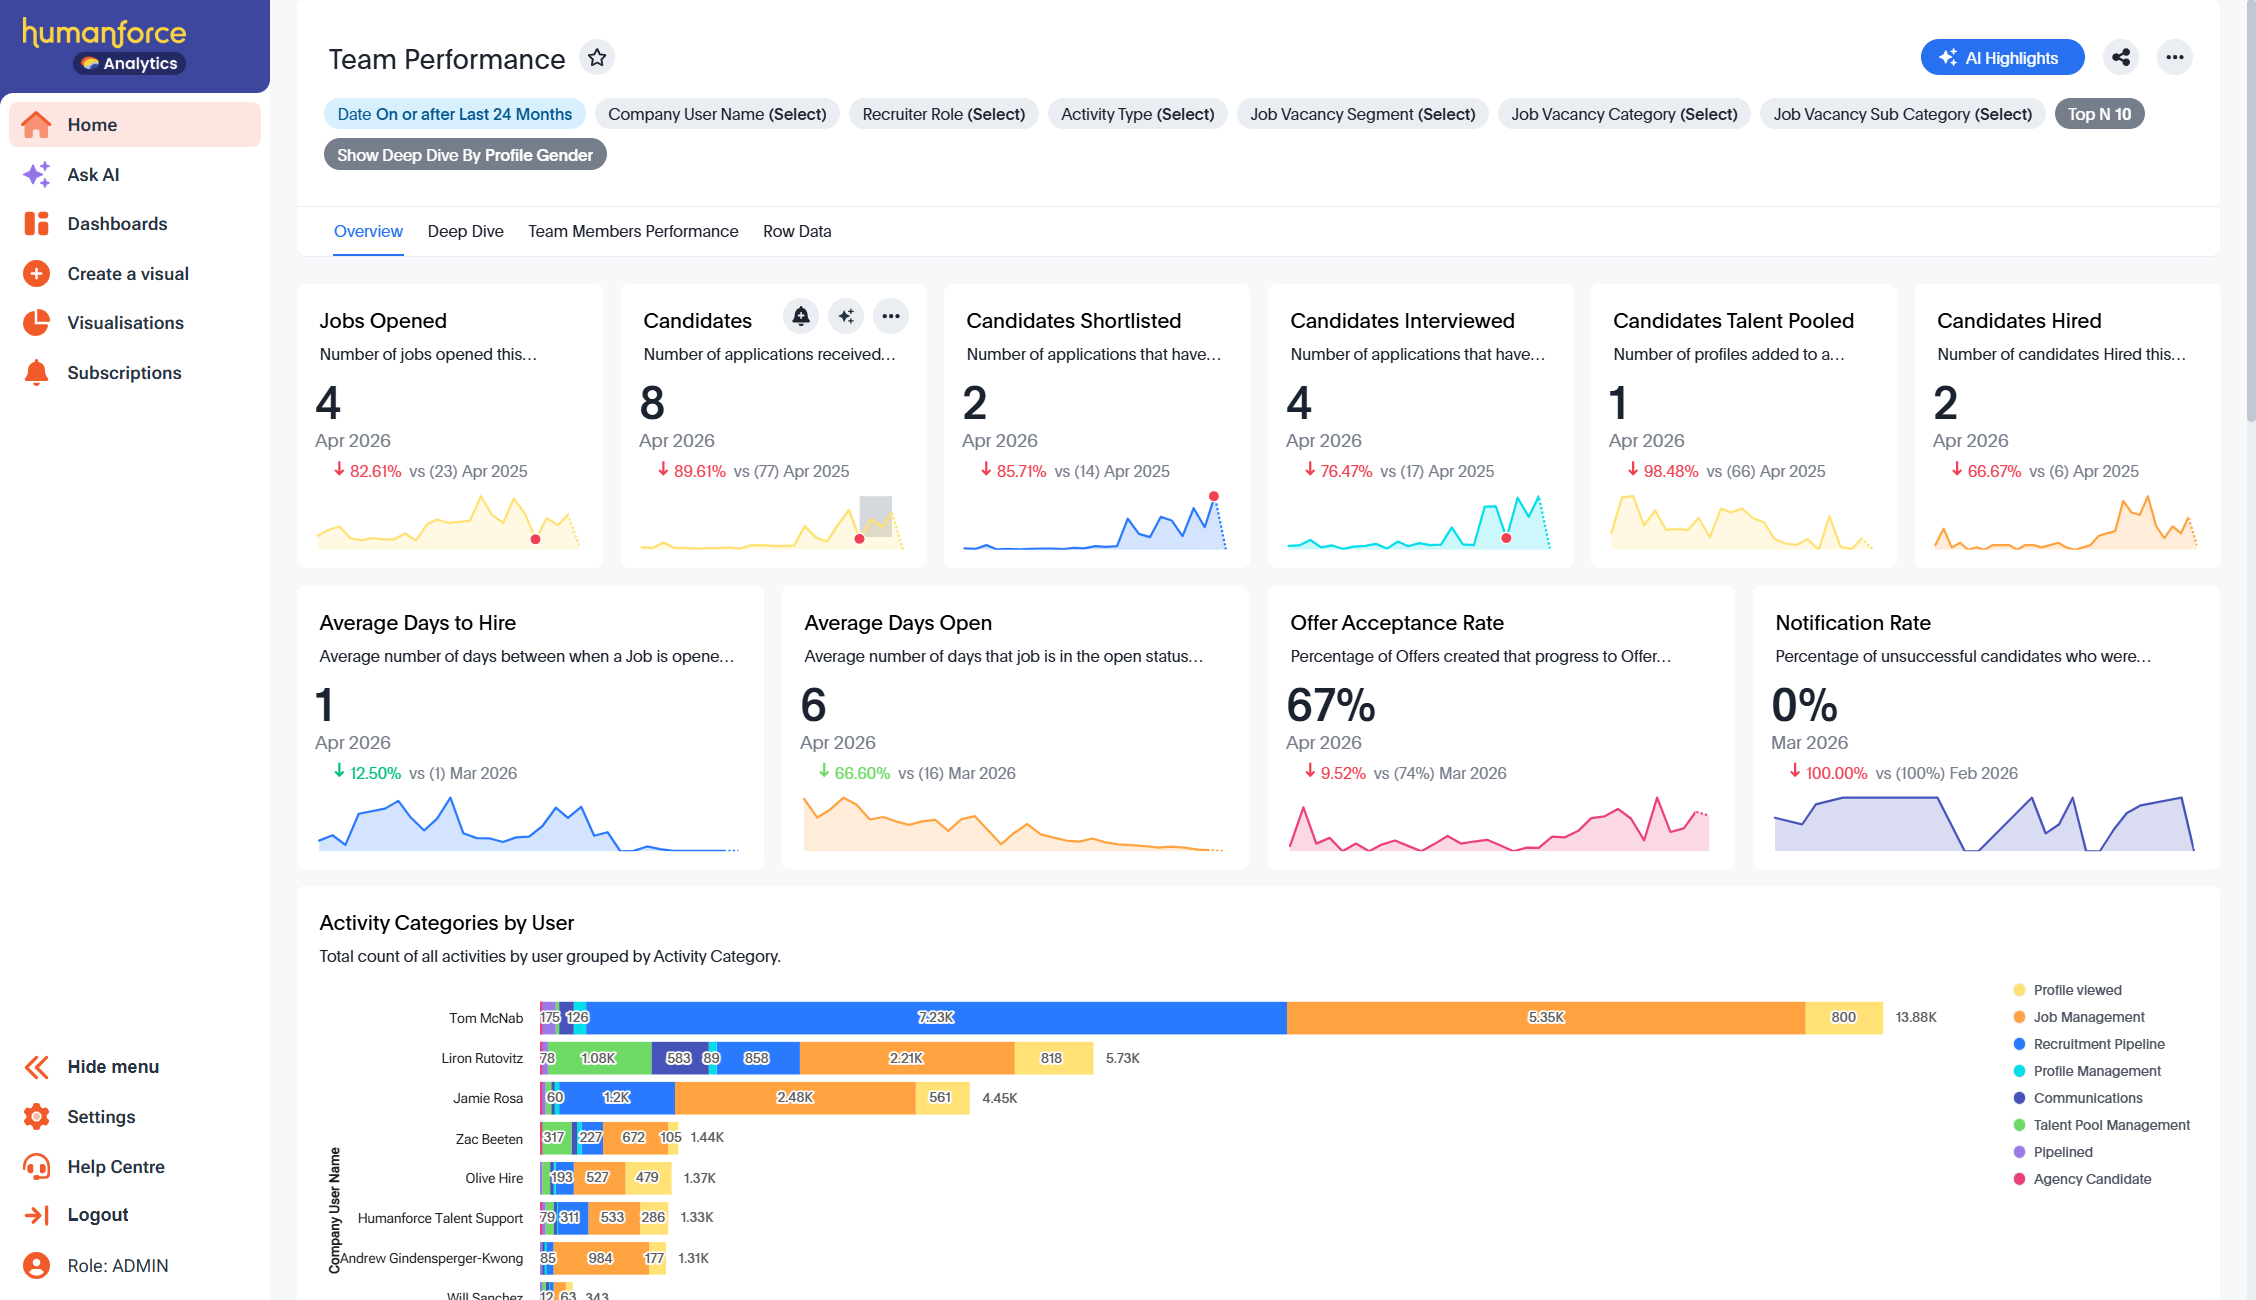
Task: Click the Settings link
Action: [101, 1117]
